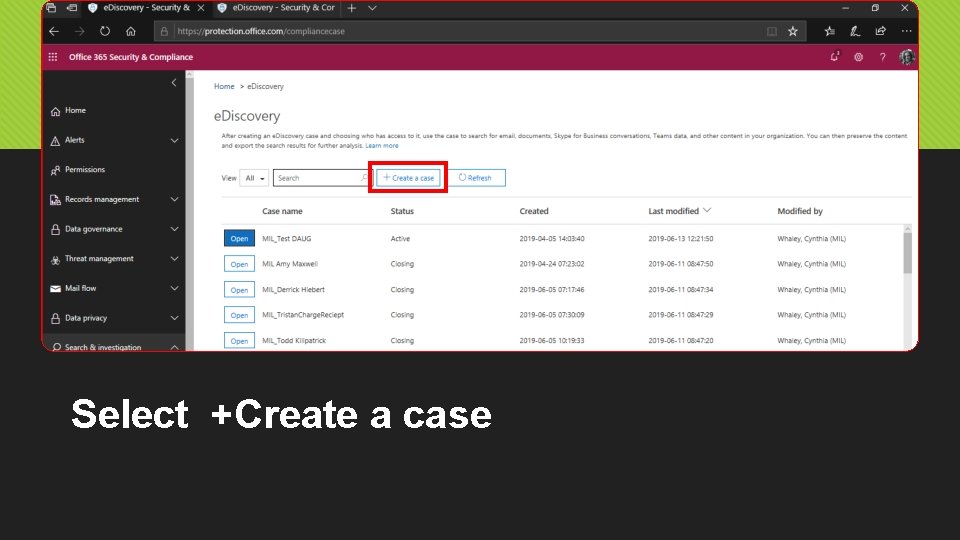This screenshot has width=960, height=540.
Task: Click tabs you've set aside icon
Action: click(51, 8)
